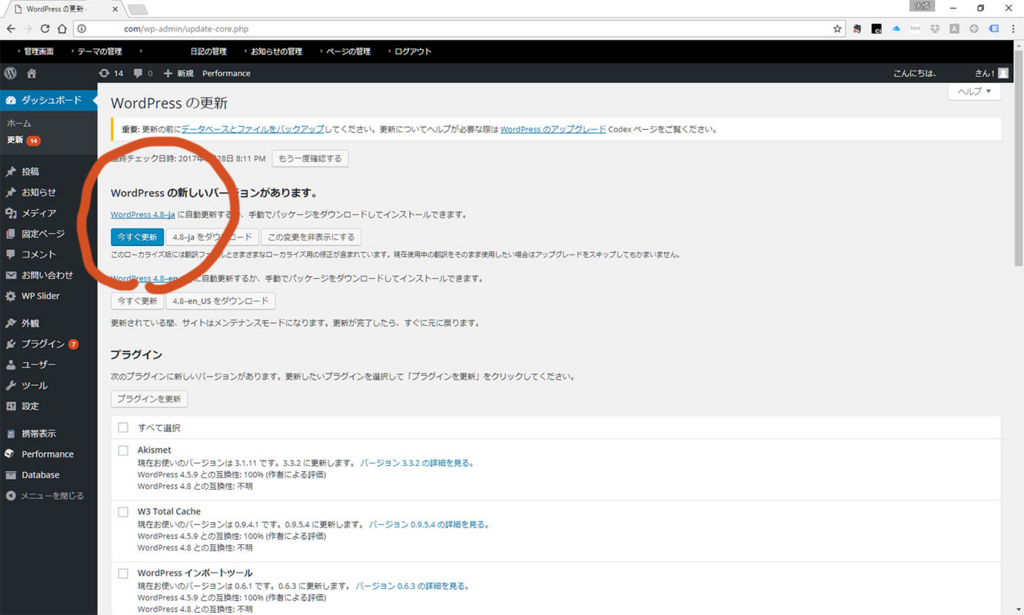Viewport: 1024px width, 615px height.
Task: Click blue 今すぐ更新 button for 4.8-ja
Action: [x=137, y=237]
